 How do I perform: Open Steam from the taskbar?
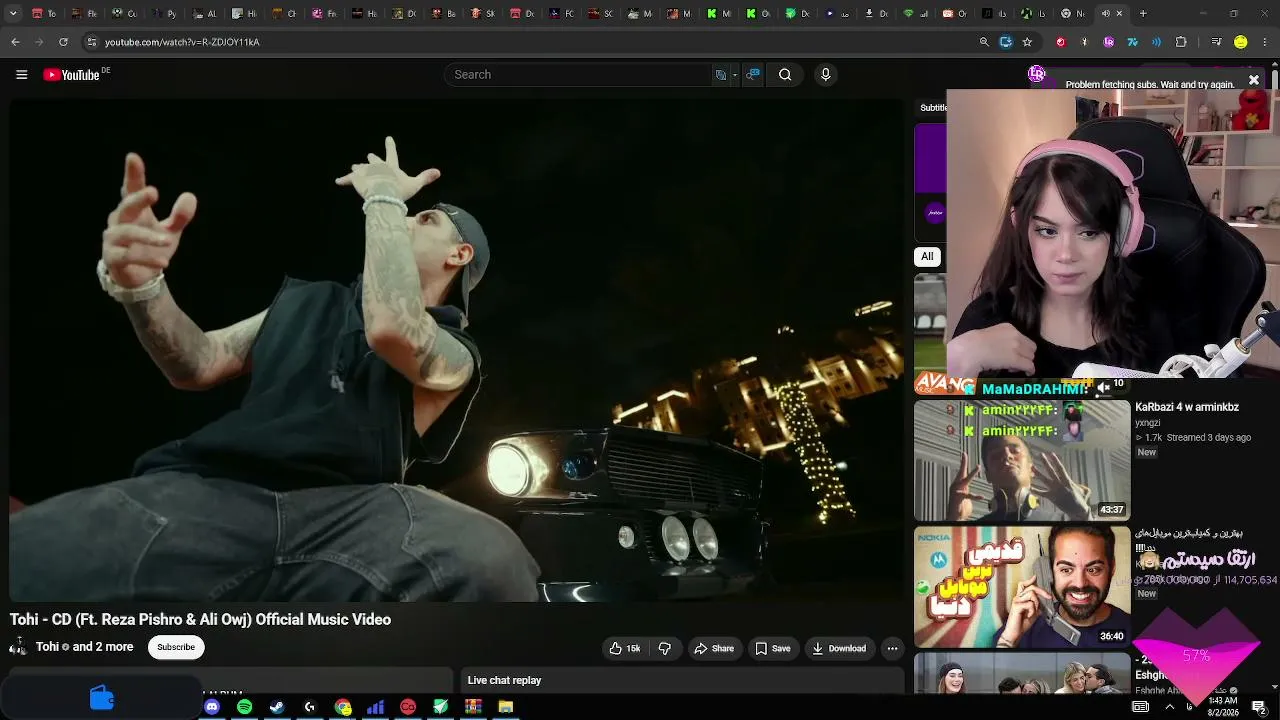tap(277, 707)
